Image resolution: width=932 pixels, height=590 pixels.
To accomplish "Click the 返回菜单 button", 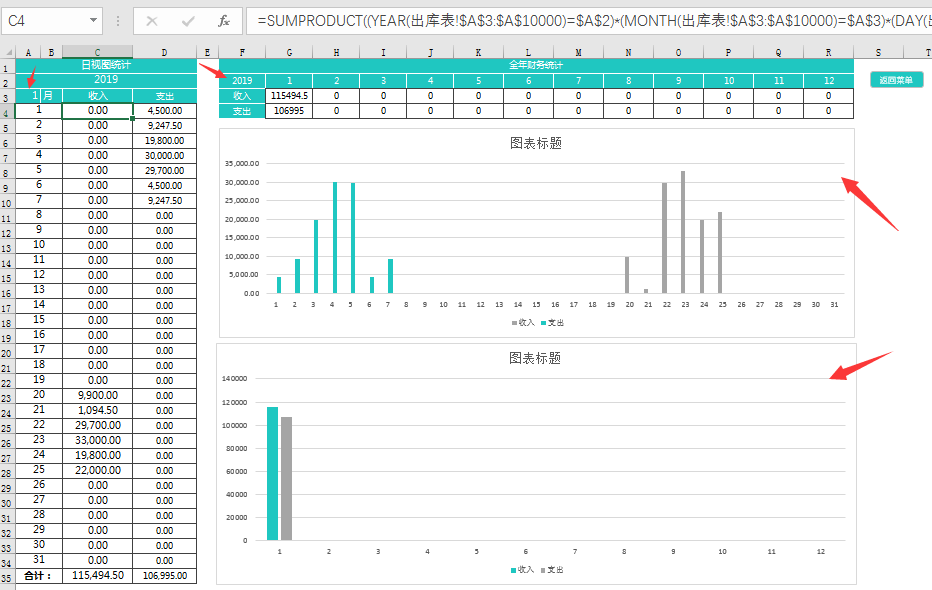I will 896,80.
